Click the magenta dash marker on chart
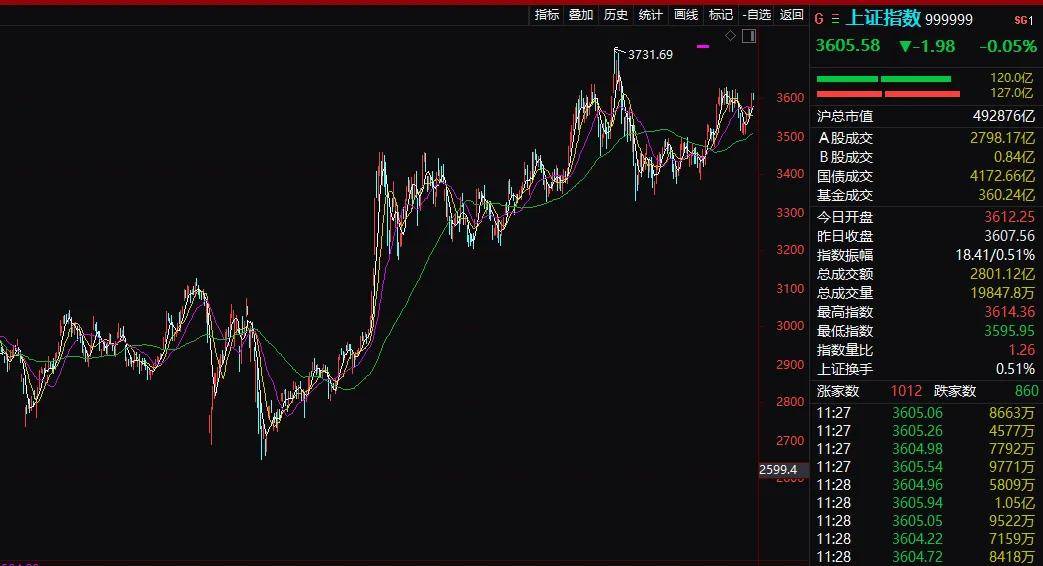Screen dimensions: 1043x566 pos(703,47)
